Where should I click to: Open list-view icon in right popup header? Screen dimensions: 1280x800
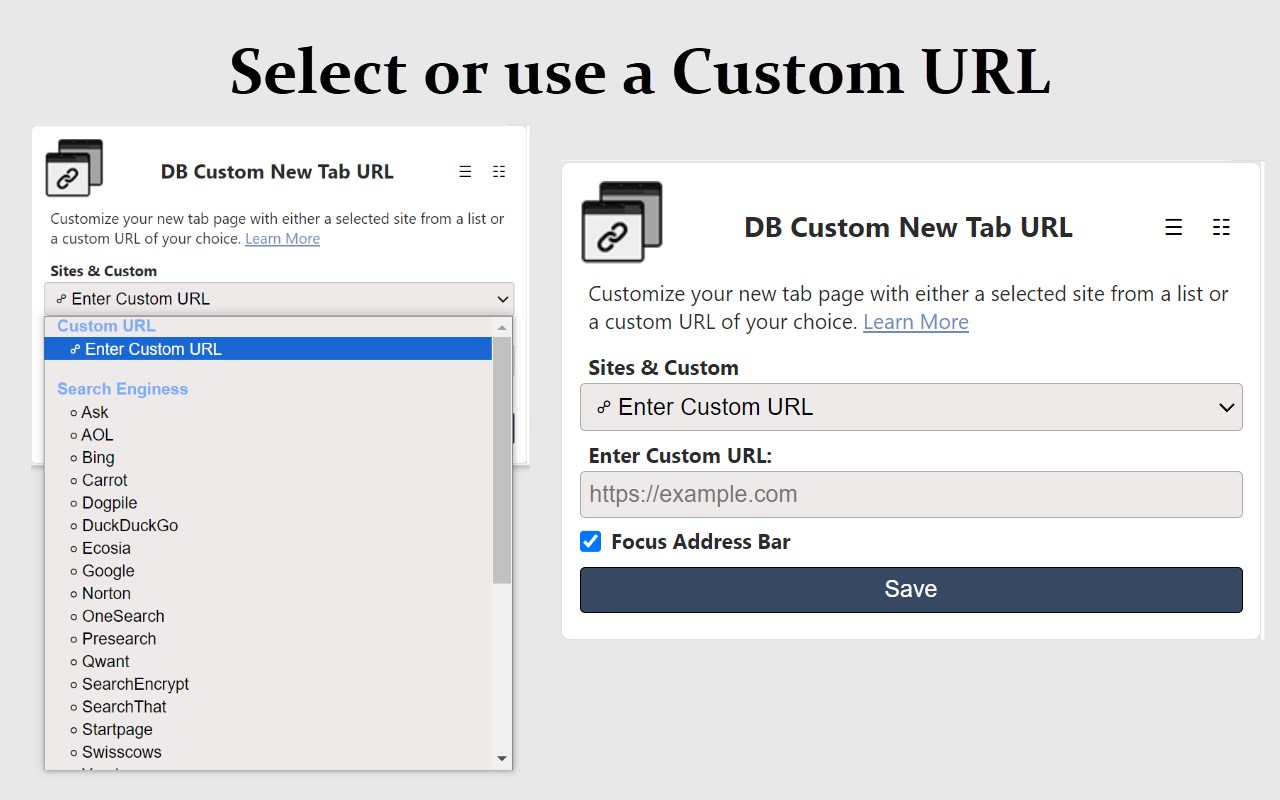[x=1221, y=228]
